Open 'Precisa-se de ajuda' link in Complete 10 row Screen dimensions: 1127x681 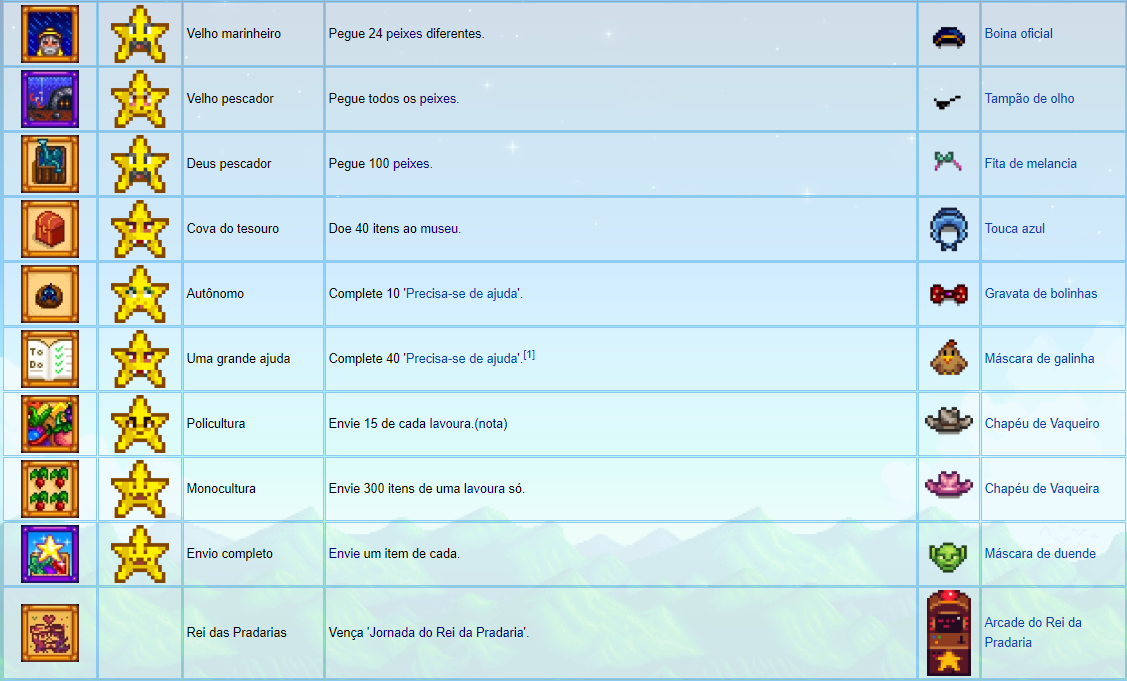pyautogui.click(x=461, y=293)
